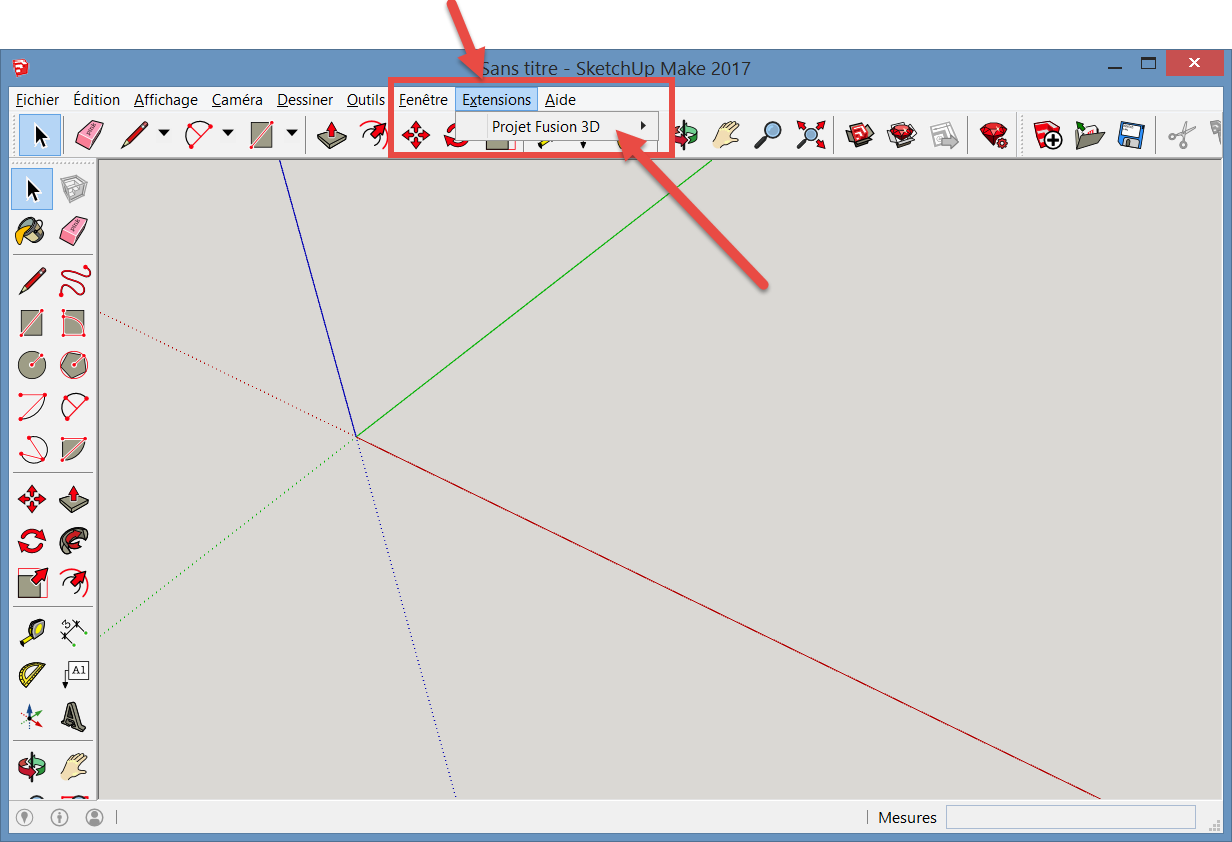Activate the Follow Me tool

(x=74, y=541)
